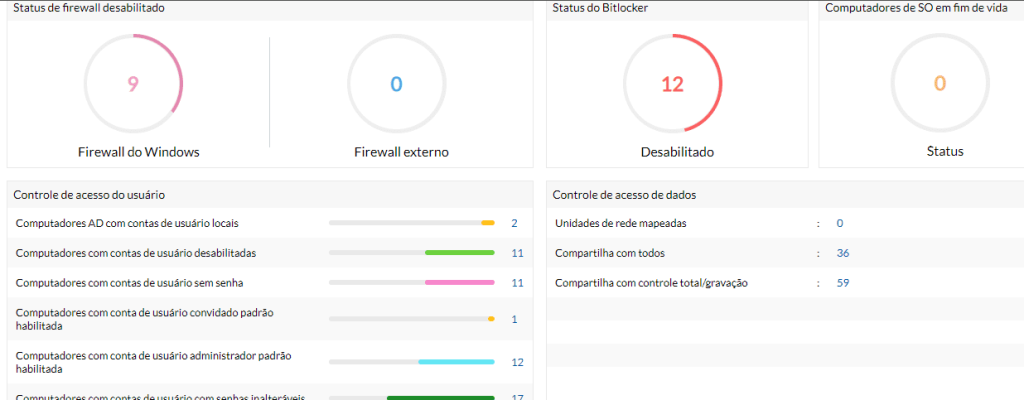Screen dimensions: 1024x400
Task: Open count 11 for disabled user accounts
Action: [517, 253]
